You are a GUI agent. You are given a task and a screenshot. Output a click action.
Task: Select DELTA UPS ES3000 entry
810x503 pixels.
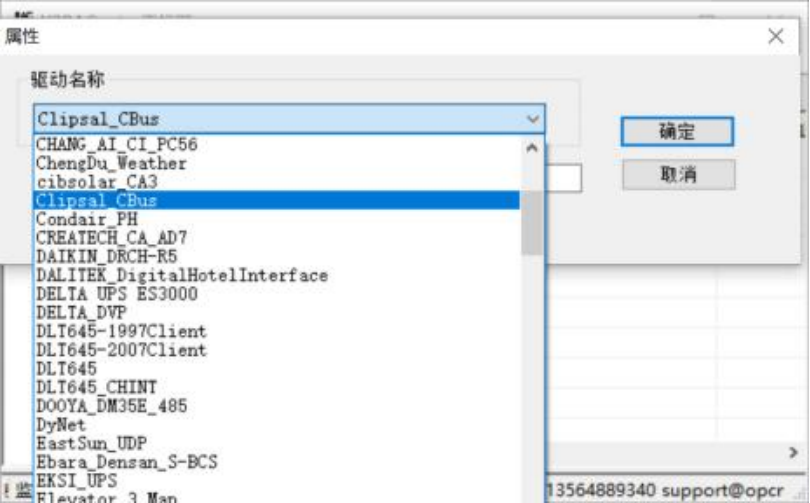277,294
